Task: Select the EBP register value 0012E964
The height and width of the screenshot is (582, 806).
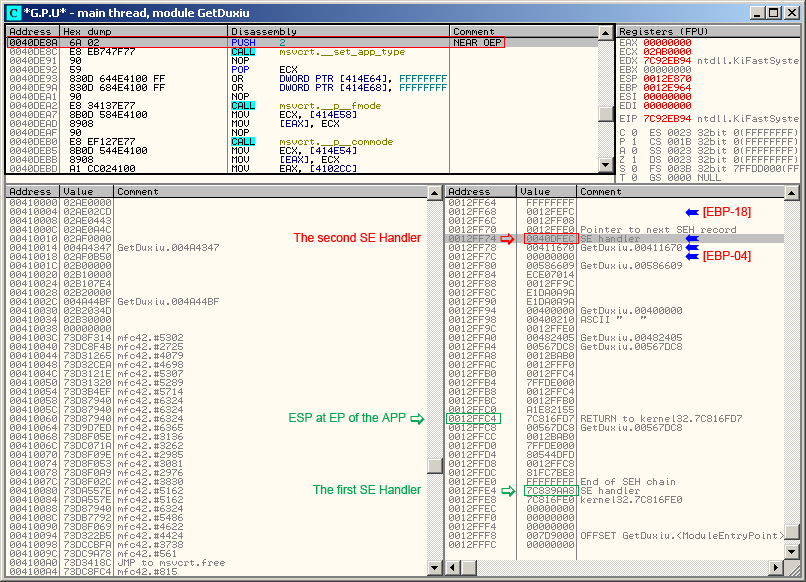Action: [x=667, y=88]
